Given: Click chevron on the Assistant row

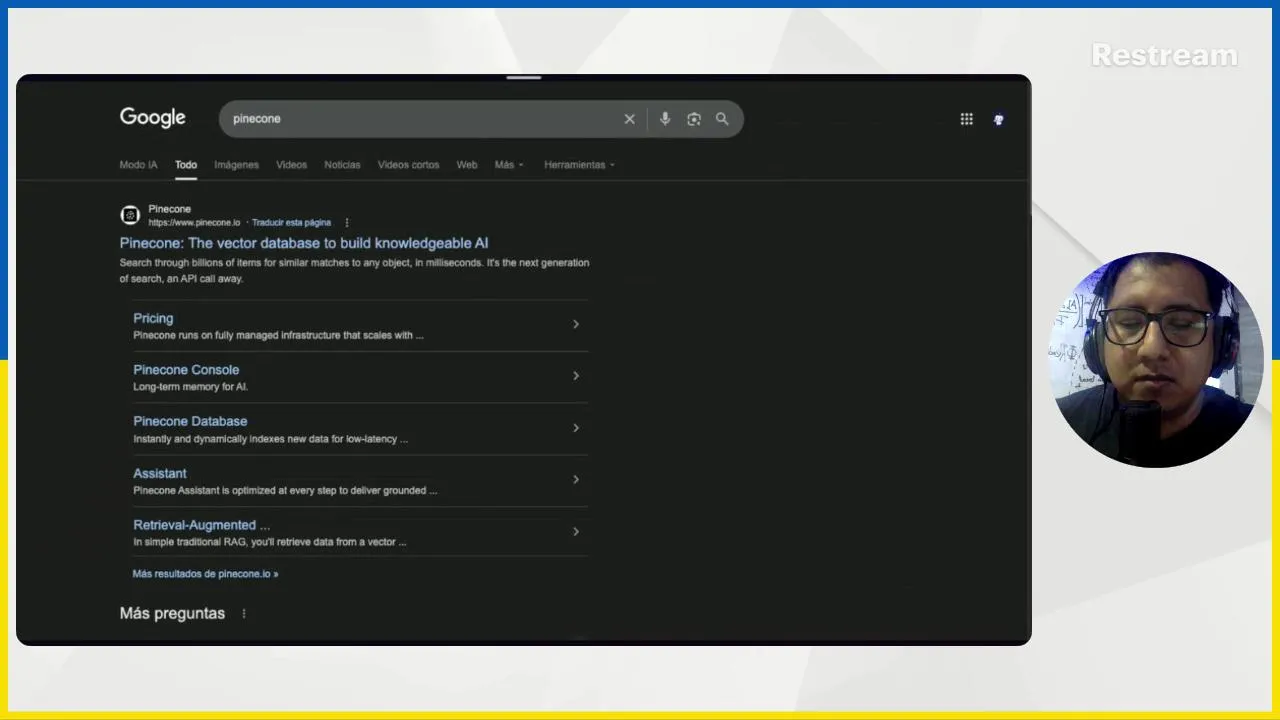Looking at the screenshot, I should coord(576,479).
